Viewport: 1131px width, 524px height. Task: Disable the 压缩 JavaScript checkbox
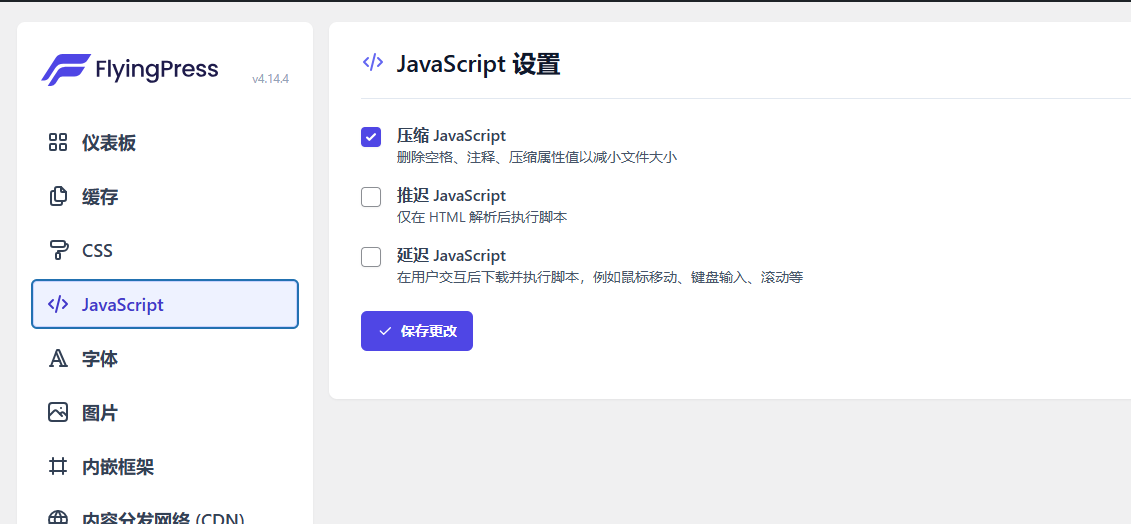point(371,137)
